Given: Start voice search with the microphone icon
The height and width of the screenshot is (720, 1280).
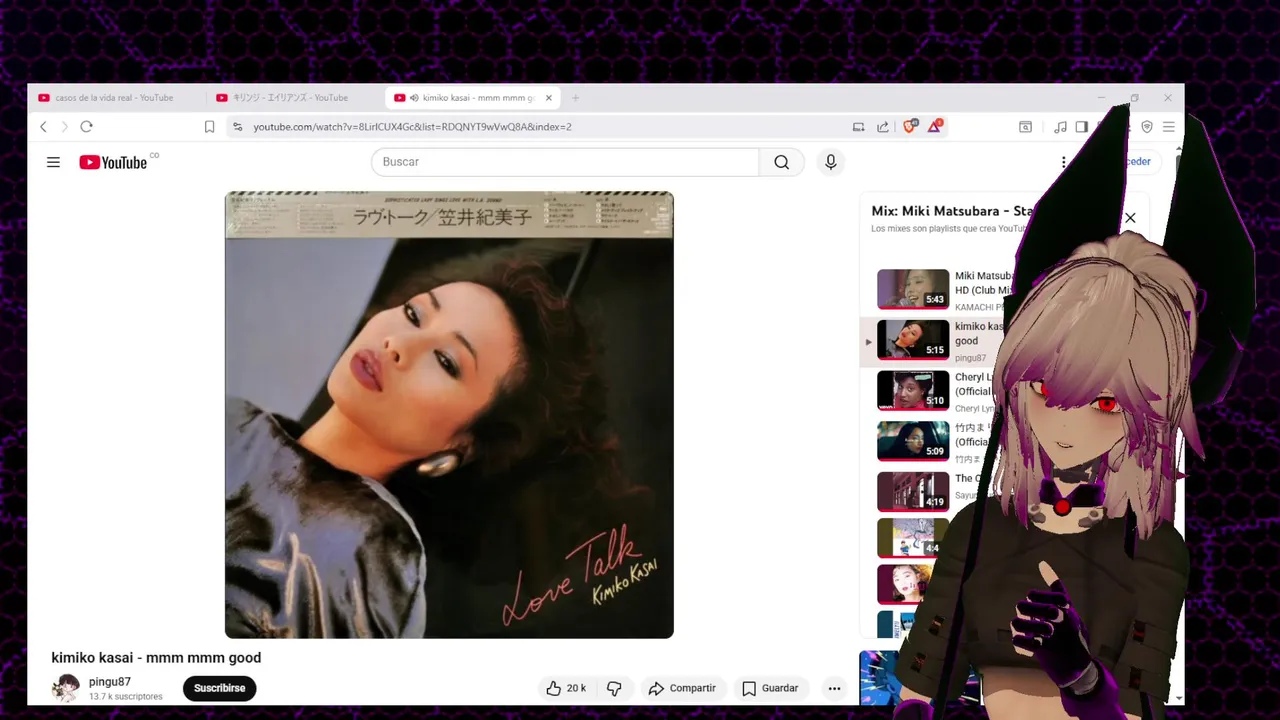Looking at the screenshot, I should [830, 162].
